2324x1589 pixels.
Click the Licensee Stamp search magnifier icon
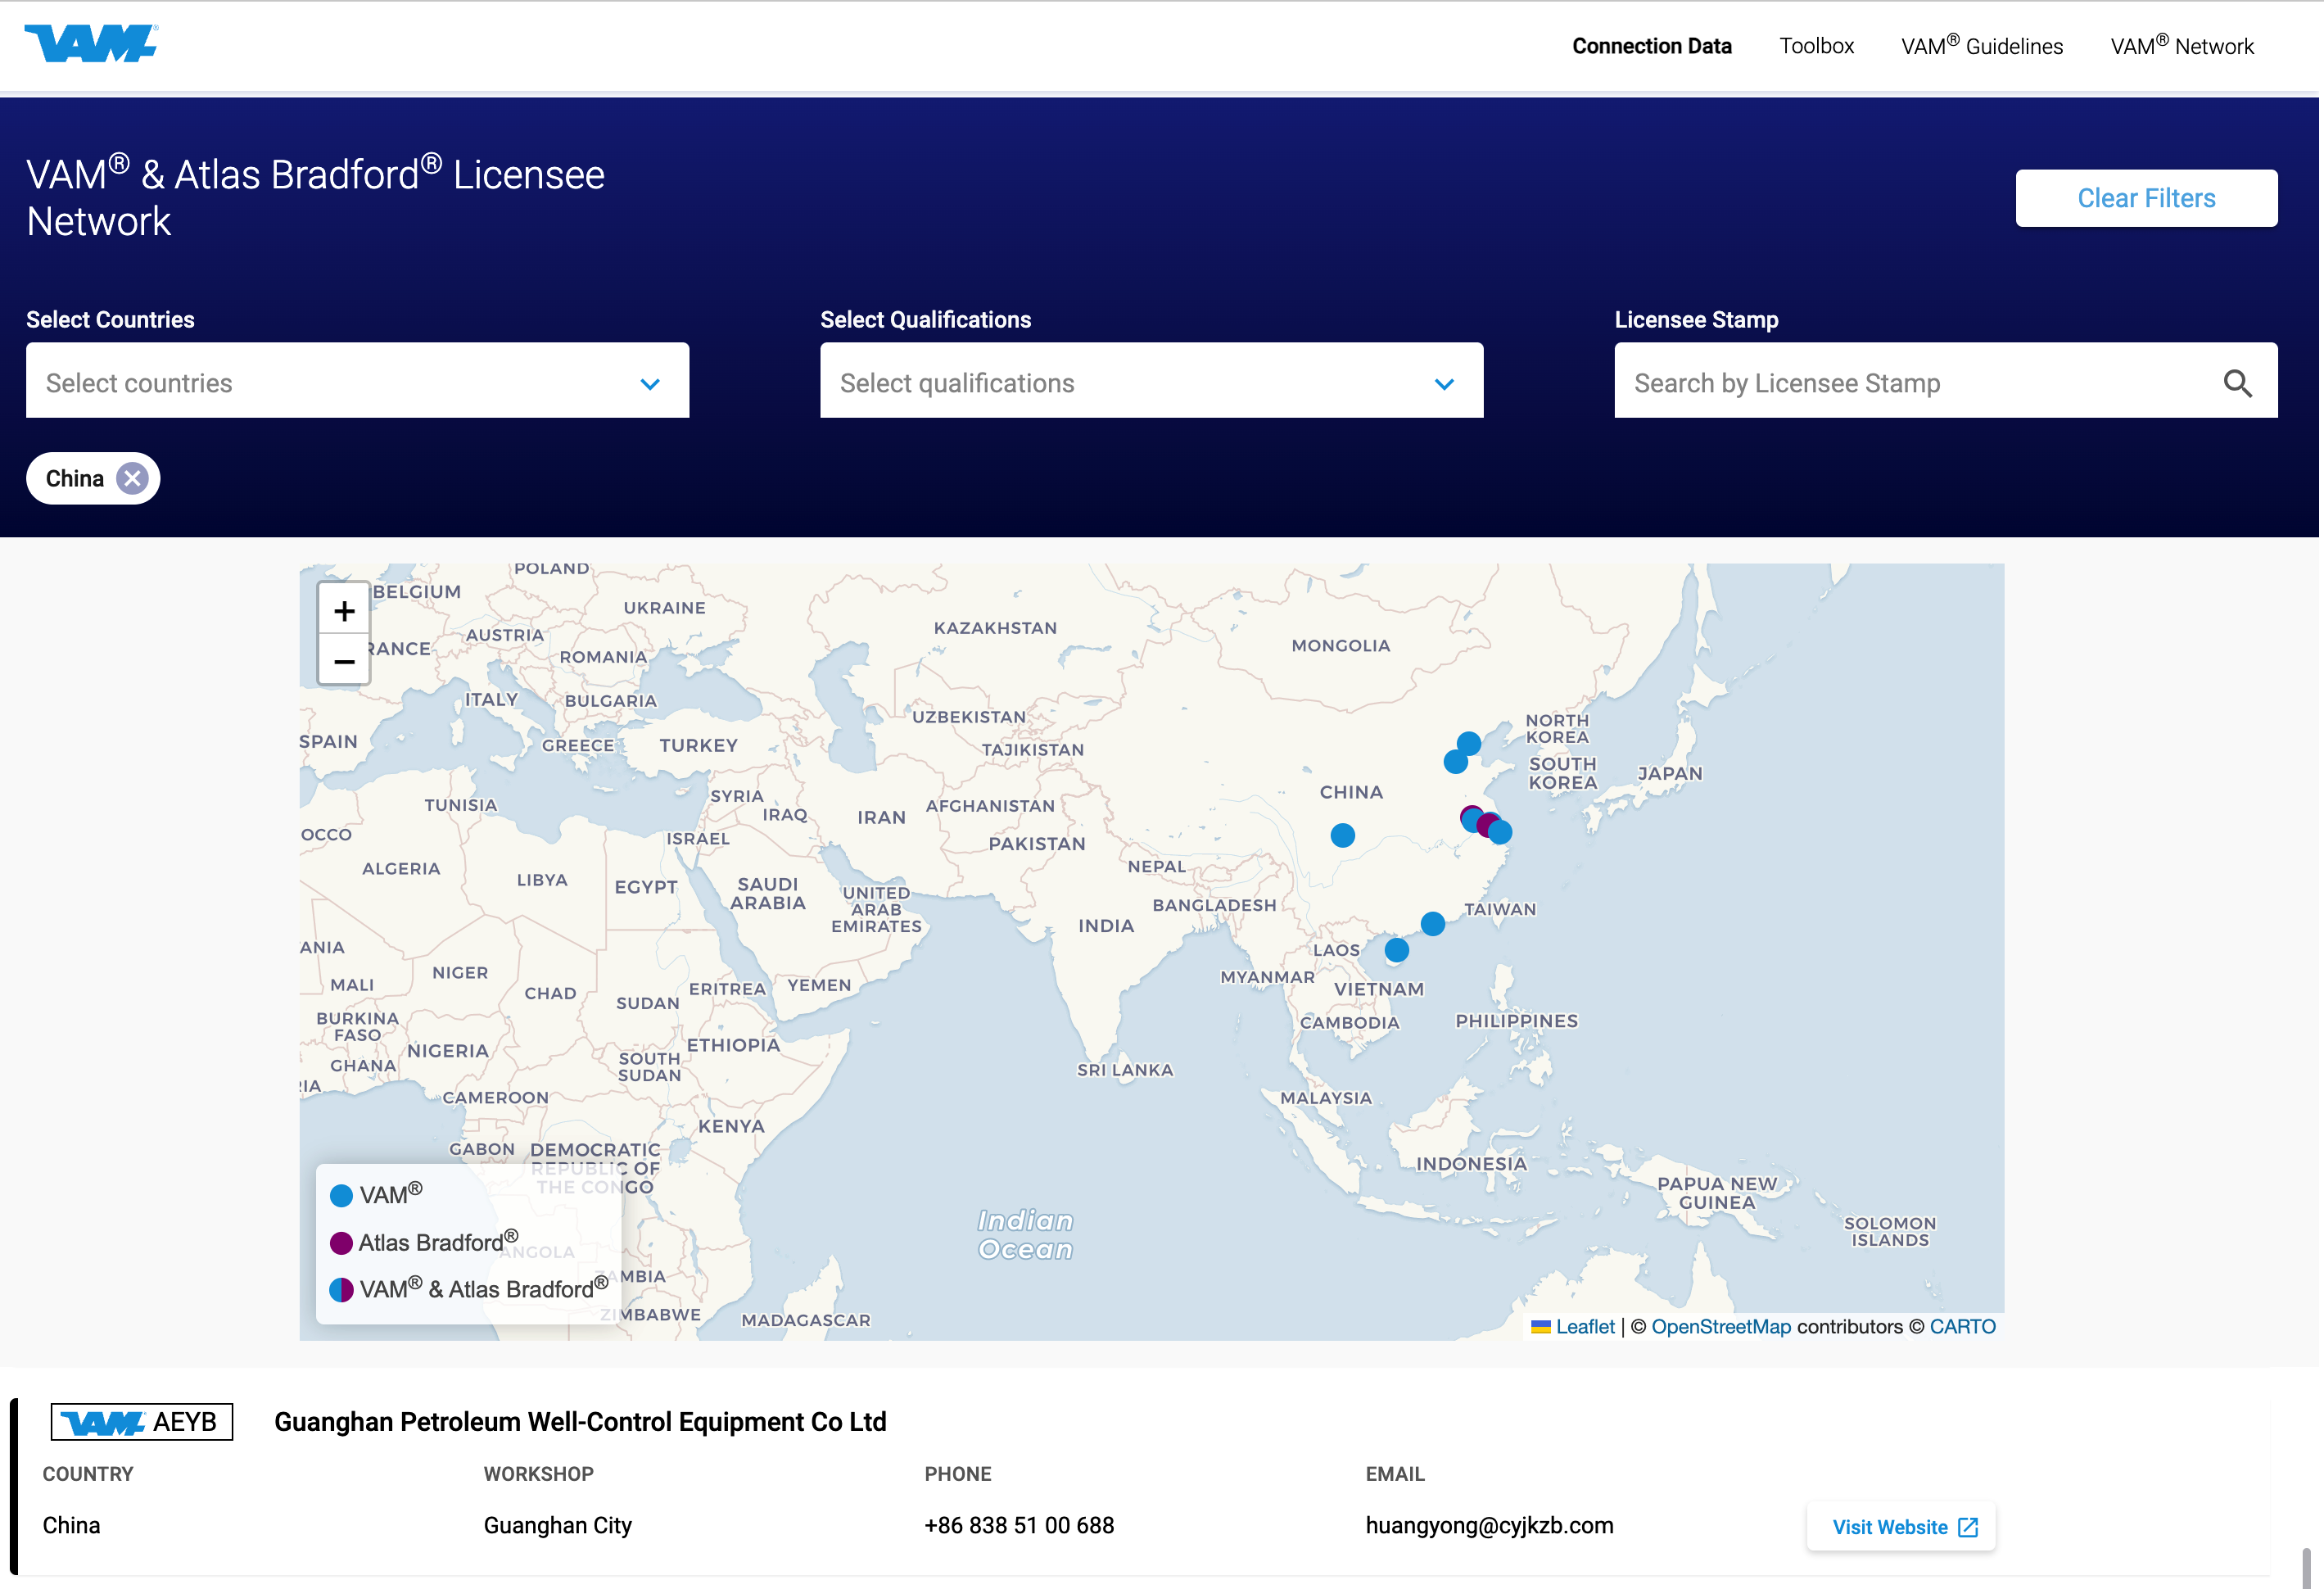pos(2237,383)
